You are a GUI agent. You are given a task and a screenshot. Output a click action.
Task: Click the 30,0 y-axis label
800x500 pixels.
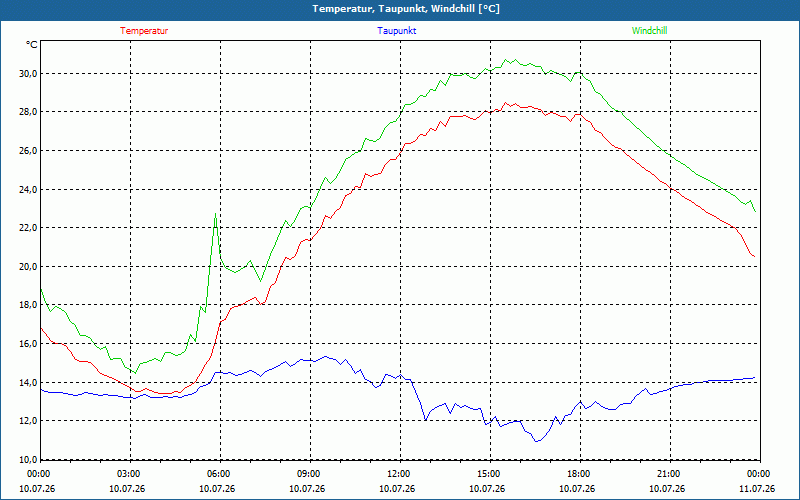[28, 73]
